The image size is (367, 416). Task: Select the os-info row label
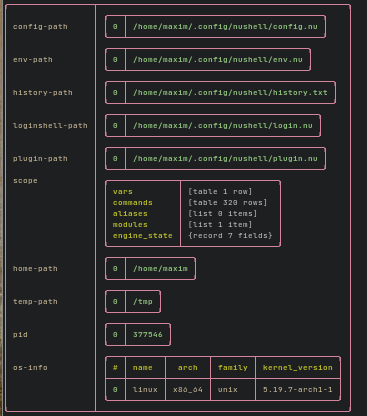30,368
